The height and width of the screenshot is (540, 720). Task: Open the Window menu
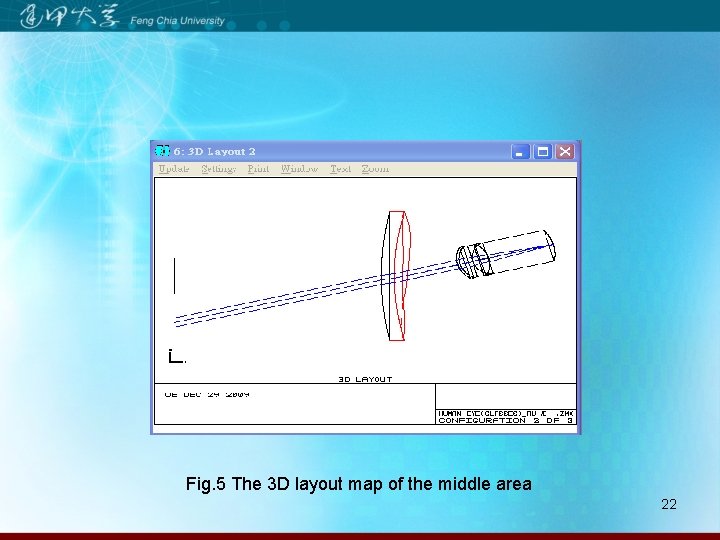click(299, 169)
